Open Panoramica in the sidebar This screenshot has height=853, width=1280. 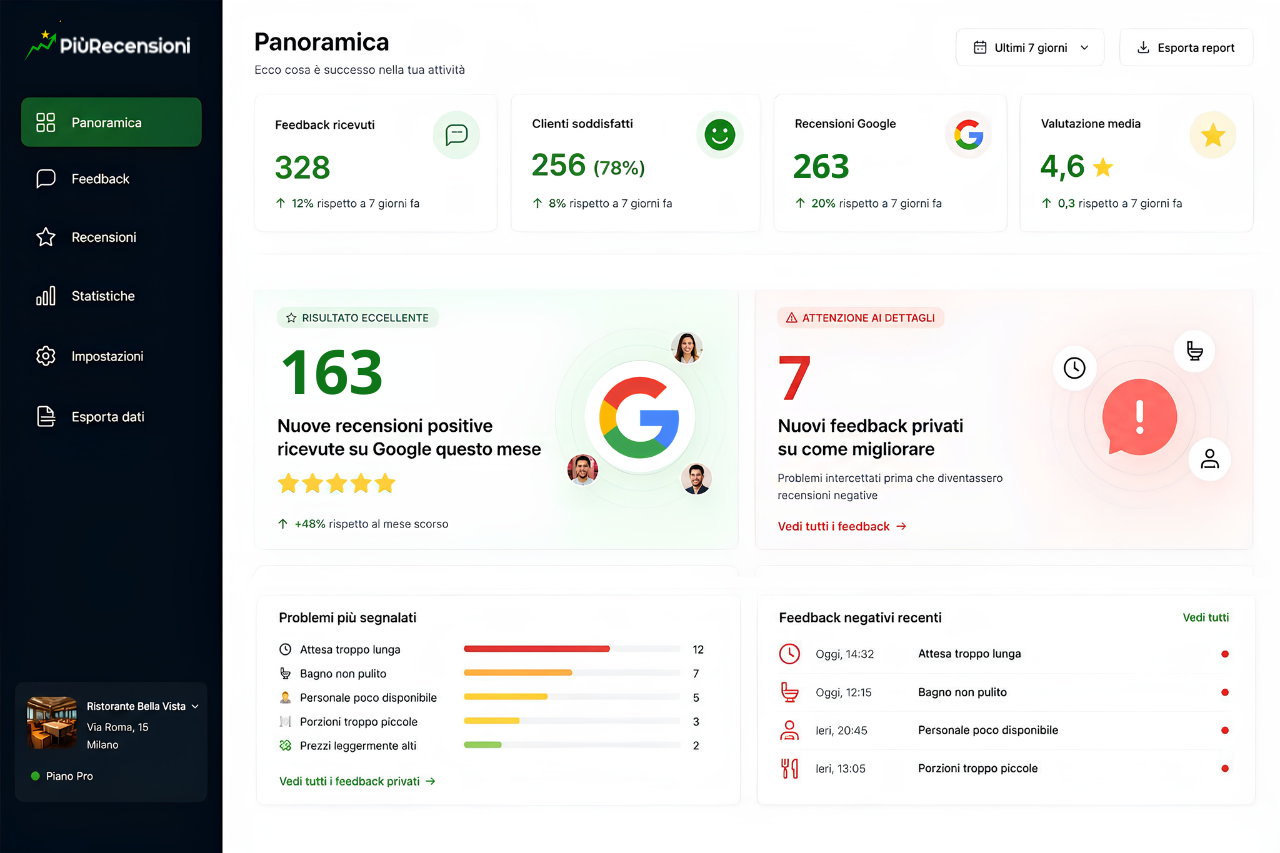coord(111,122)
